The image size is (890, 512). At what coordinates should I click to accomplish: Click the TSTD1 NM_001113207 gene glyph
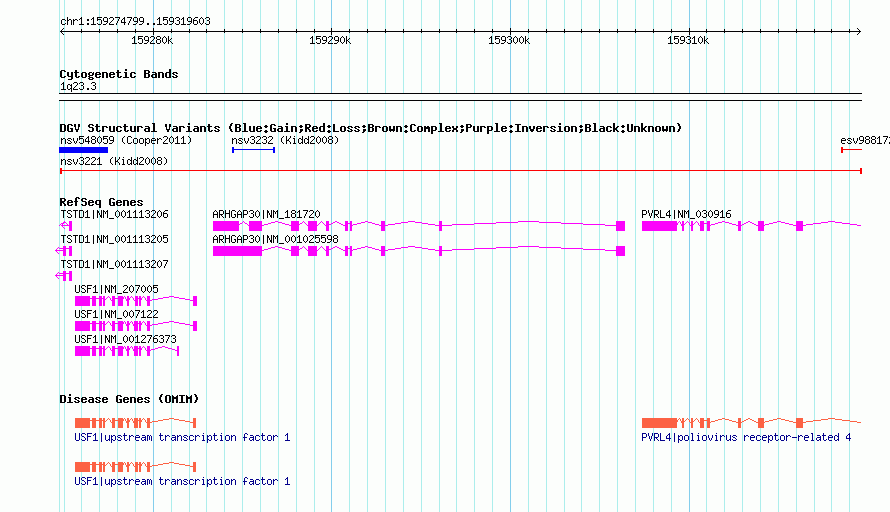64,276
